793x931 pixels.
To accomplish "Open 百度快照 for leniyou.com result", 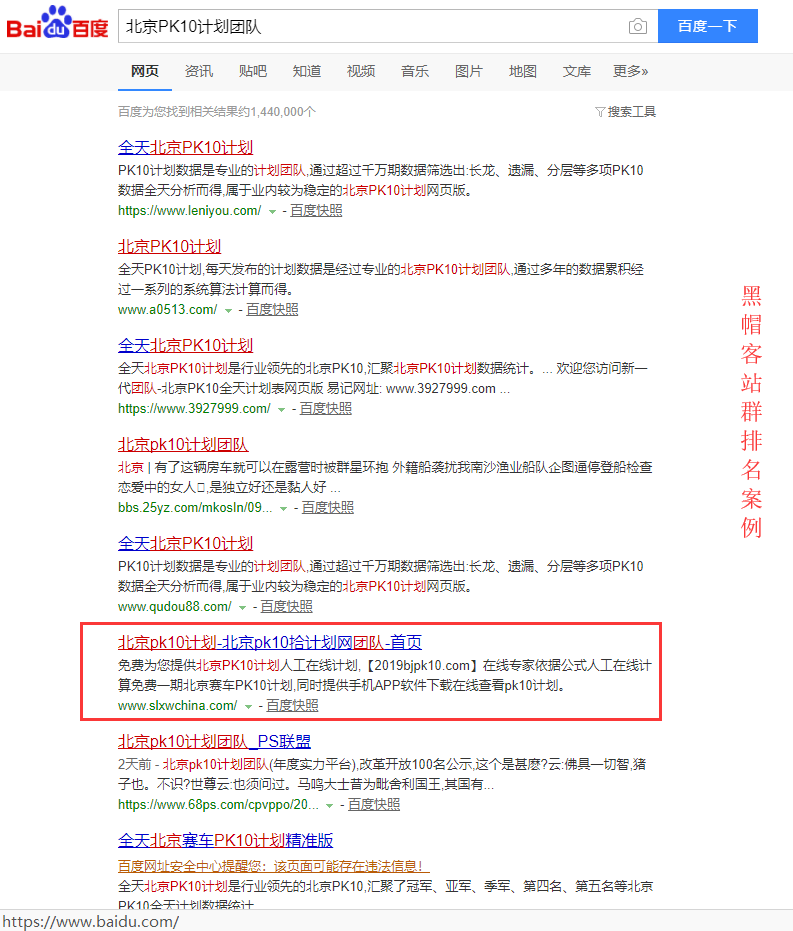I will (x=316, y=211).
